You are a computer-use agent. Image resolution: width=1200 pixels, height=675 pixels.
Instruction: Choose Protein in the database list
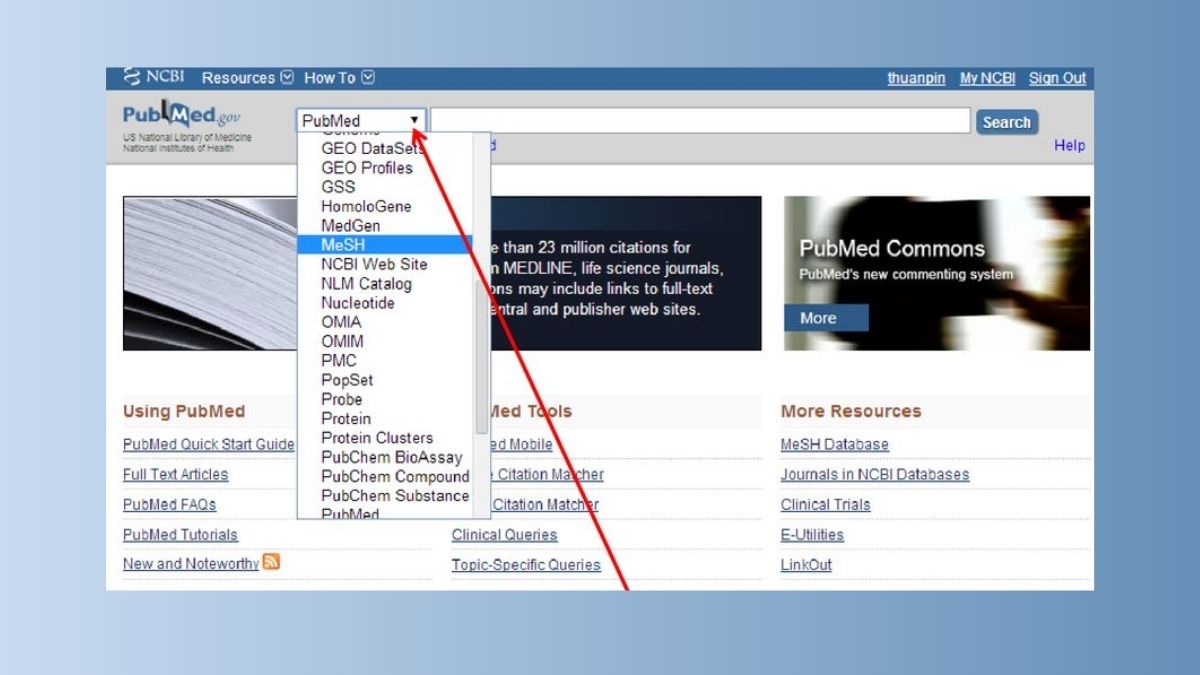click(x=346, y=418)
